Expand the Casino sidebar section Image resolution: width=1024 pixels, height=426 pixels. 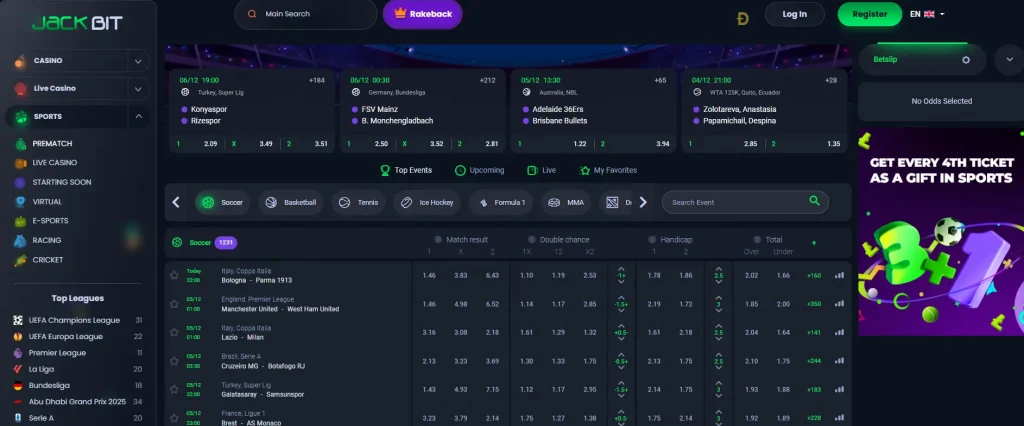138,61
